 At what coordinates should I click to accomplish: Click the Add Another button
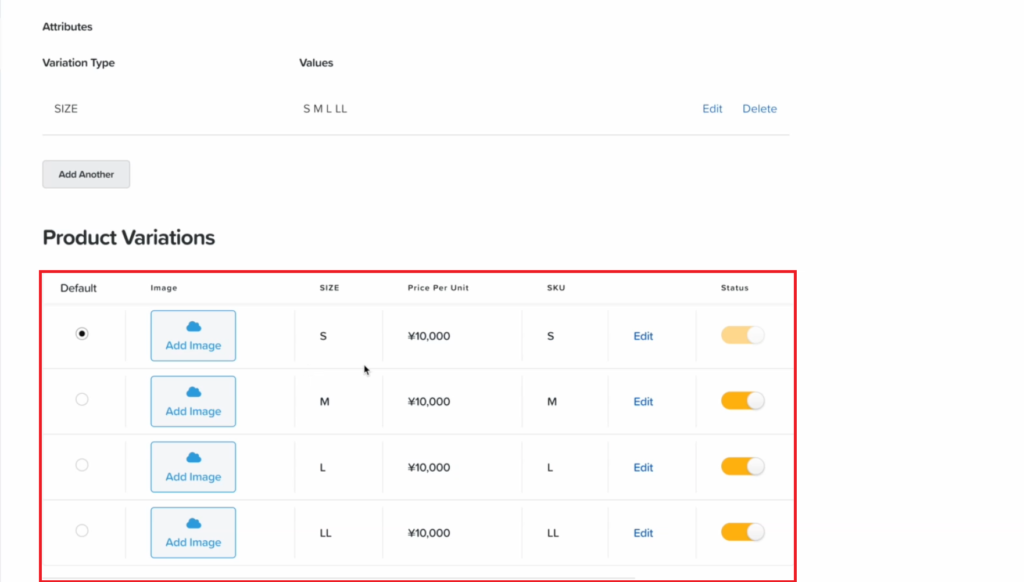(x=86, y=174)
